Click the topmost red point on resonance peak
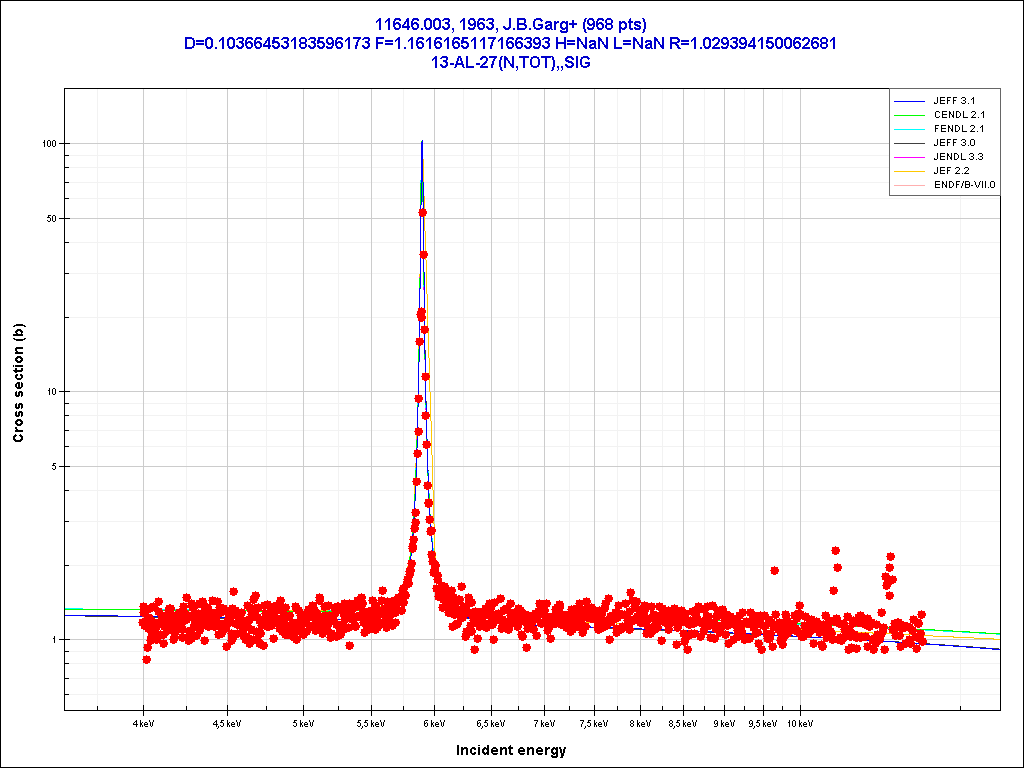The image size is (1024, 768). [x=423, y=212]
